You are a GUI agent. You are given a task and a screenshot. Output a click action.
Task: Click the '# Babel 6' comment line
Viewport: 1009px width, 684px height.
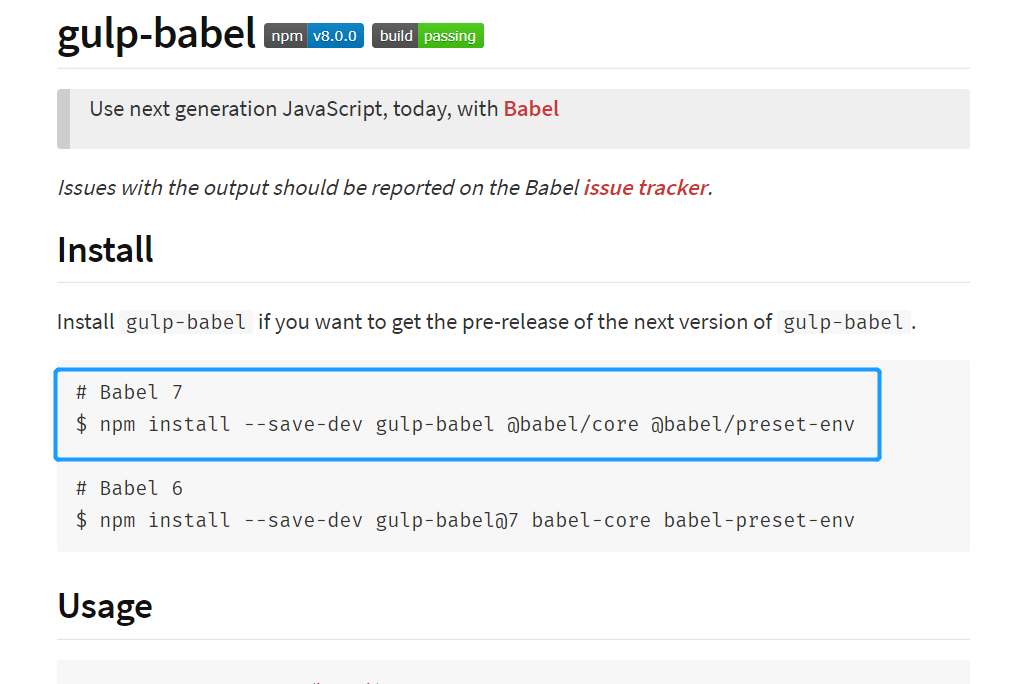129,488
